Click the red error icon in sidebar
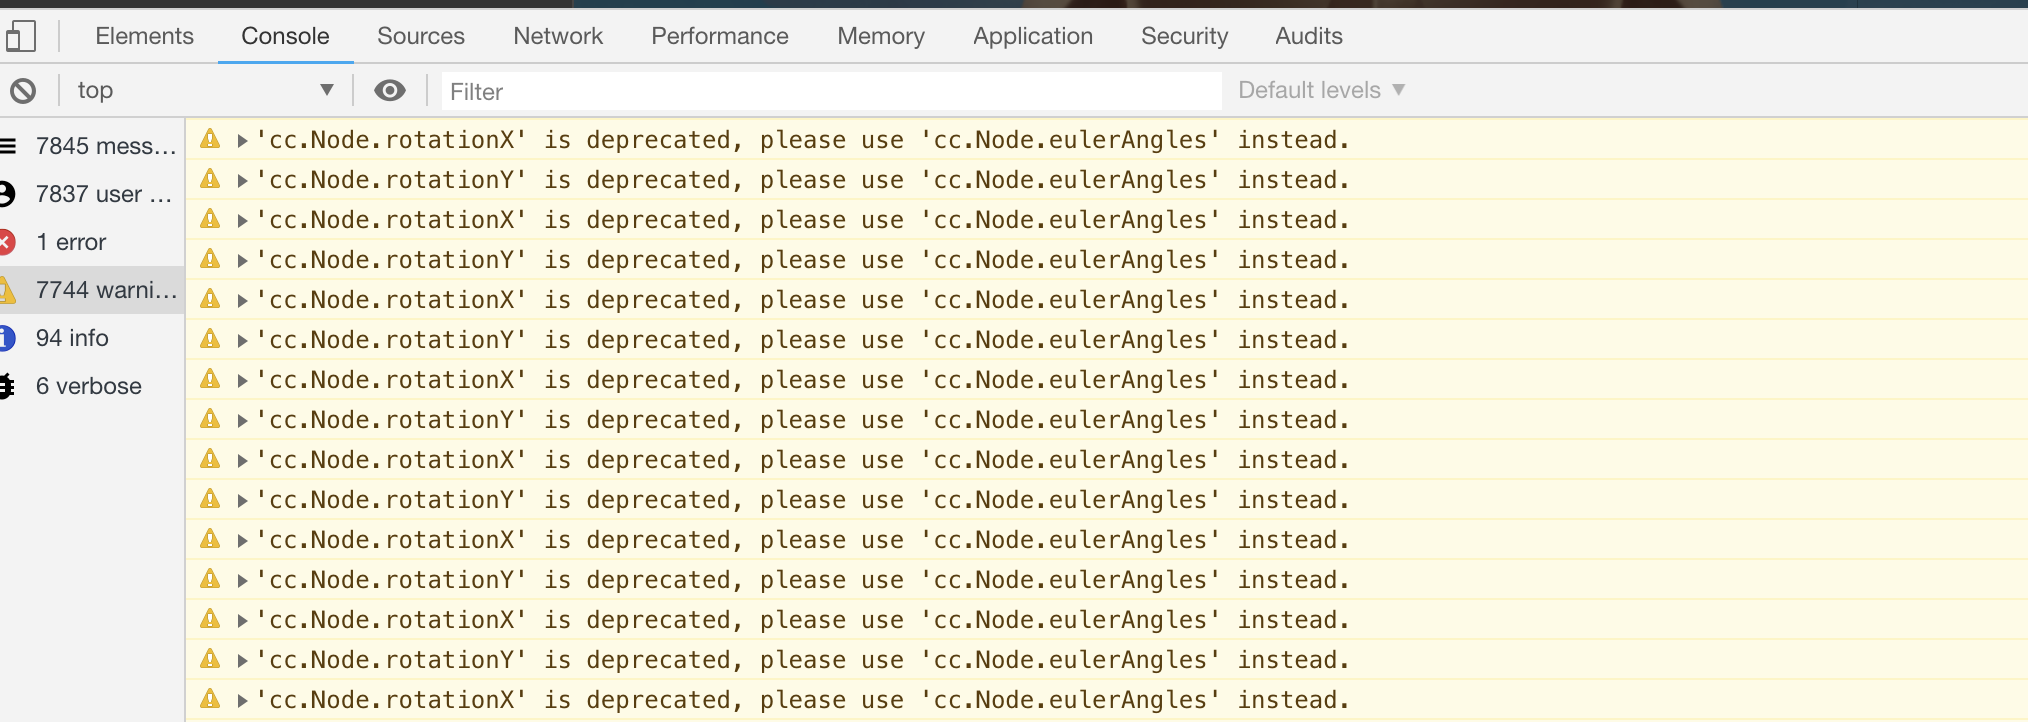 tap(7, 242)
